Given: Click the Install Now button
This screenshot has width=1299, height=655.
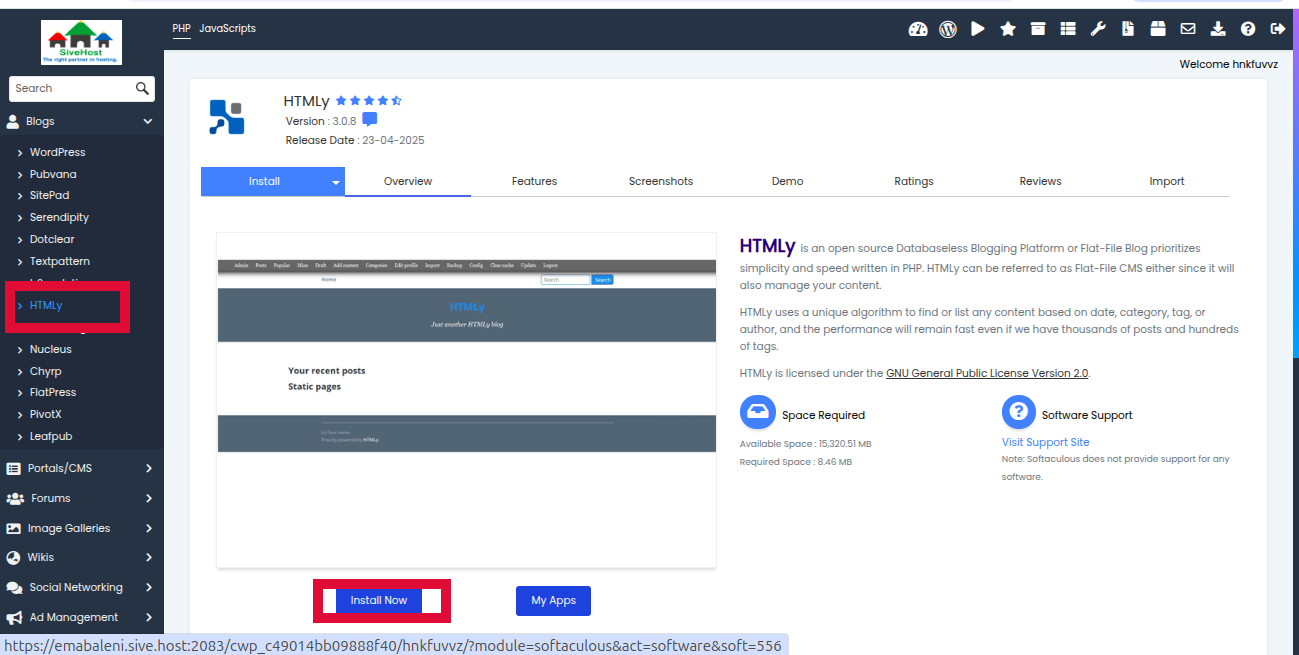Looking at the screenshot, I should (x=379, y=600).
